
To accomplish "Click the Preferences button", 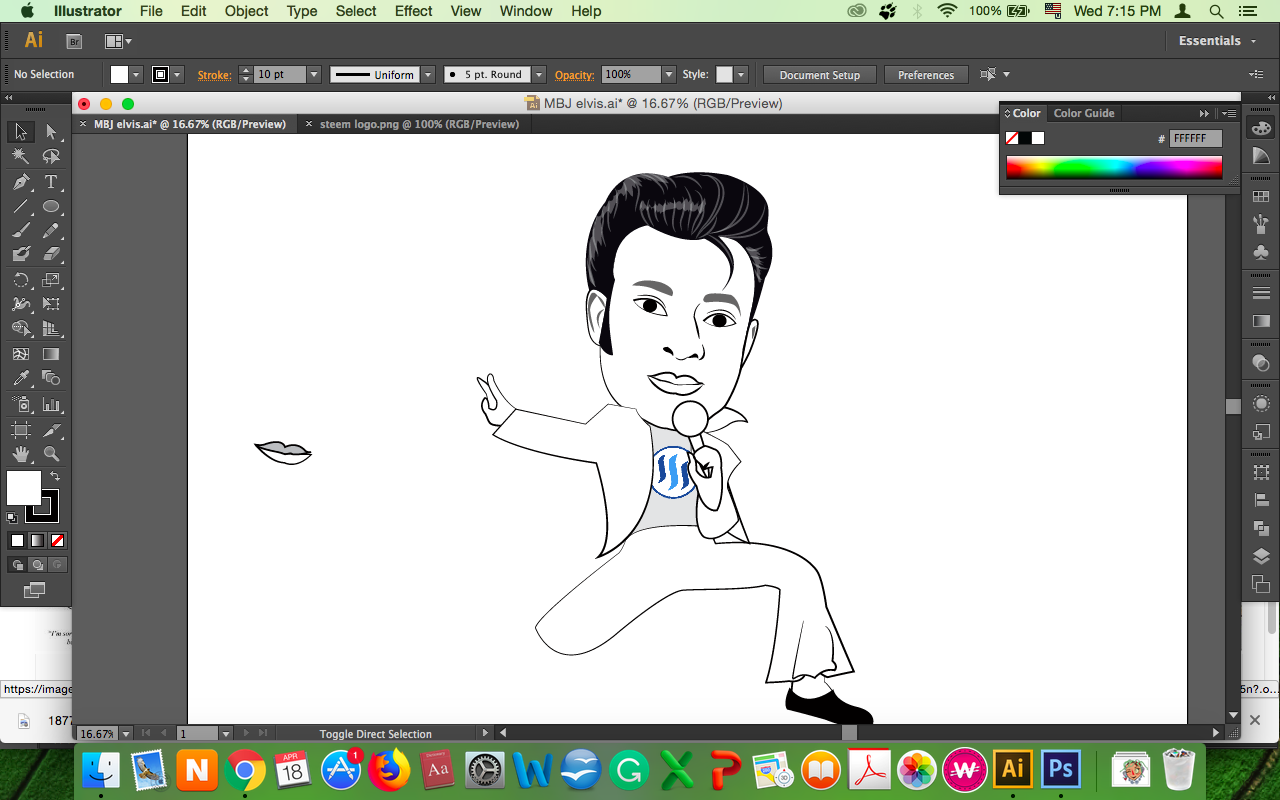I will point(926,75).
